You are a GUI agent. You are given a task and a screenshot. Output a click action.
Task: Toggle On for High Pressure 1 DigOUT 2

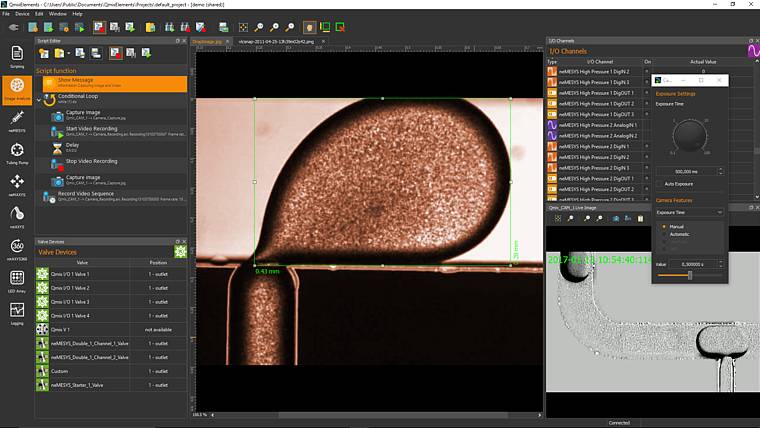647,103
